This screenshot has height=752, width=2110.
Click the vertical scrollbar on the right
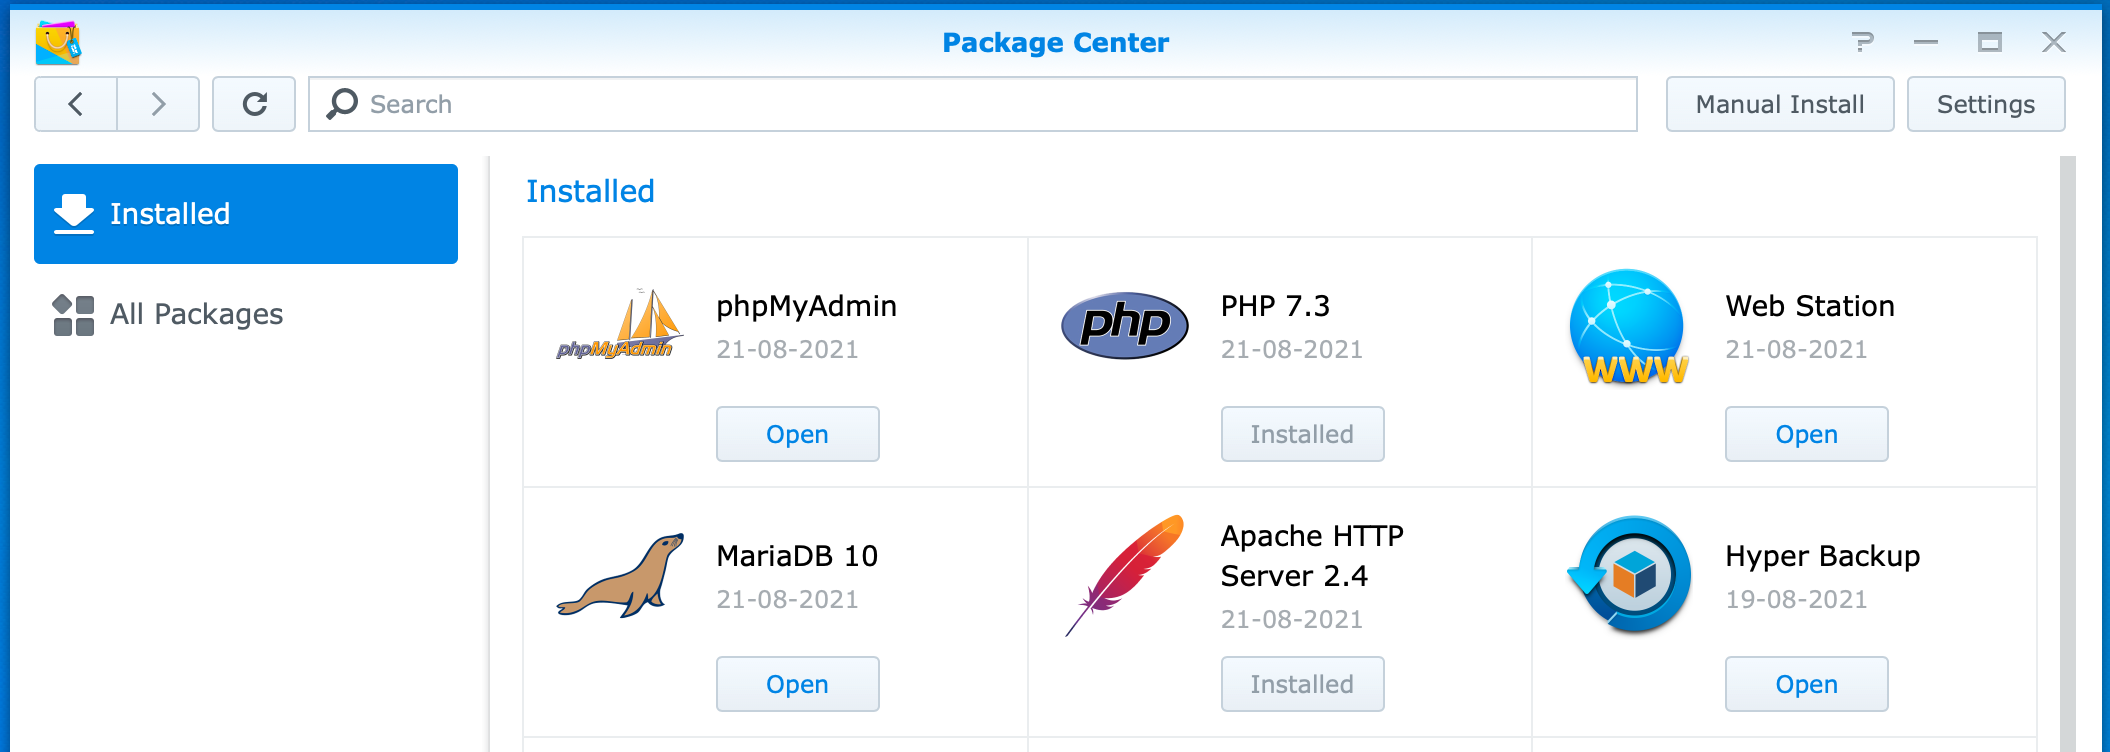pyautogui.click(x=2068, y=454)
